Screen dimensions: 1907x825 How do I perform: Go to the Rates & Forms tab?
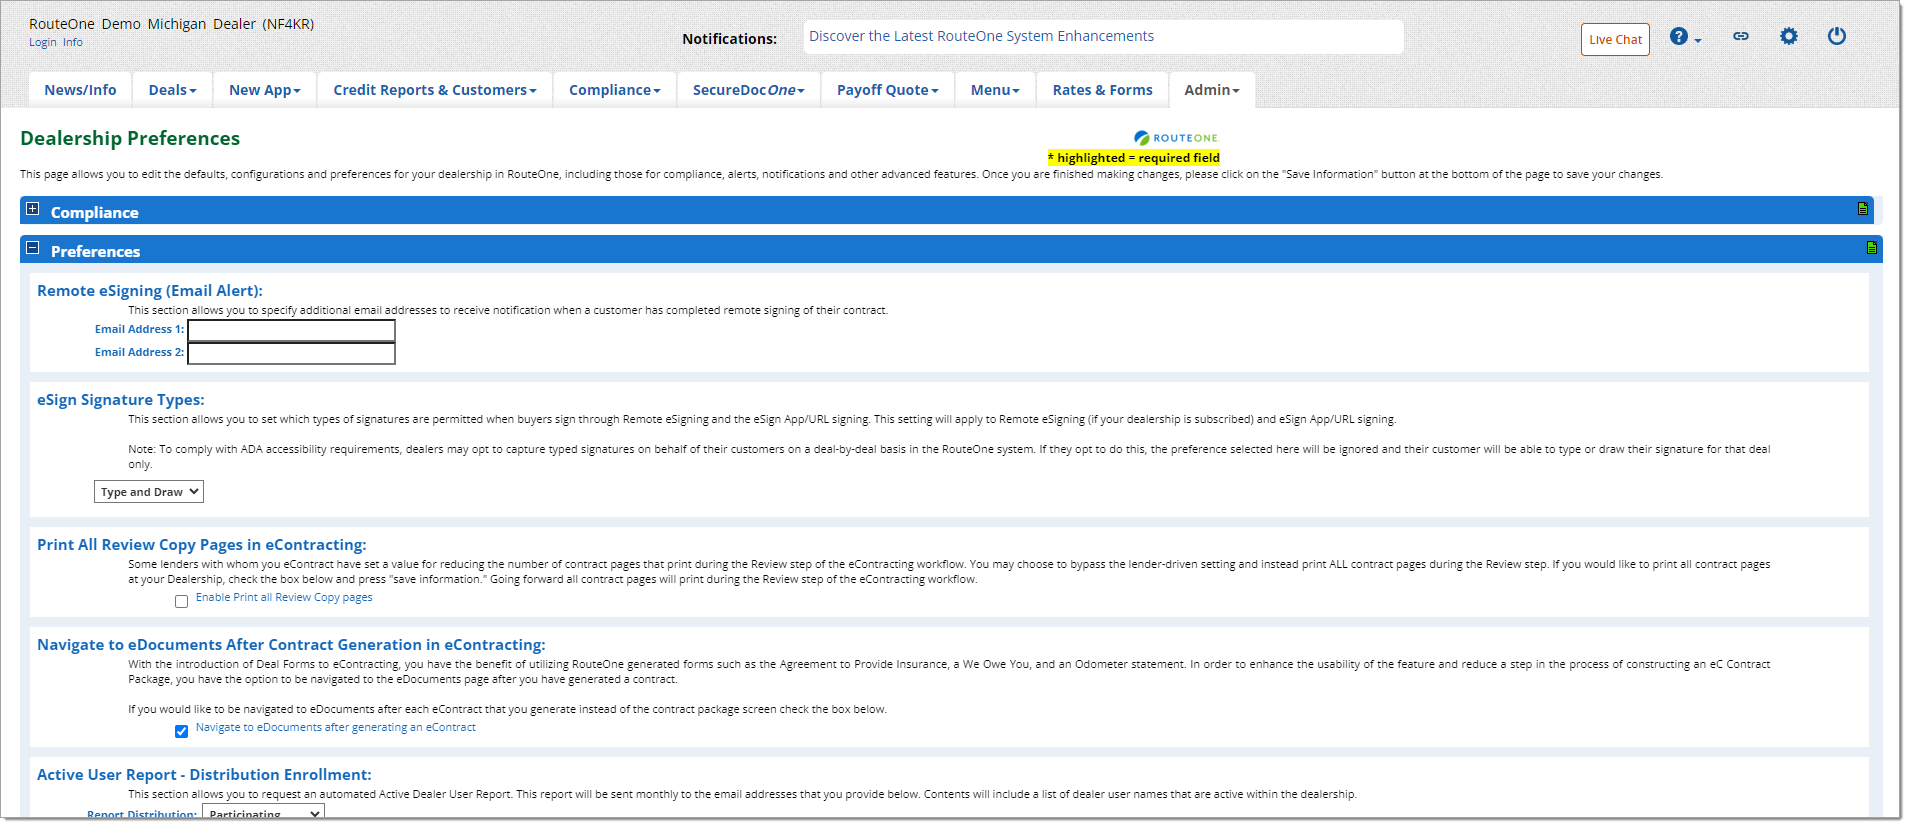point(1102,90)
